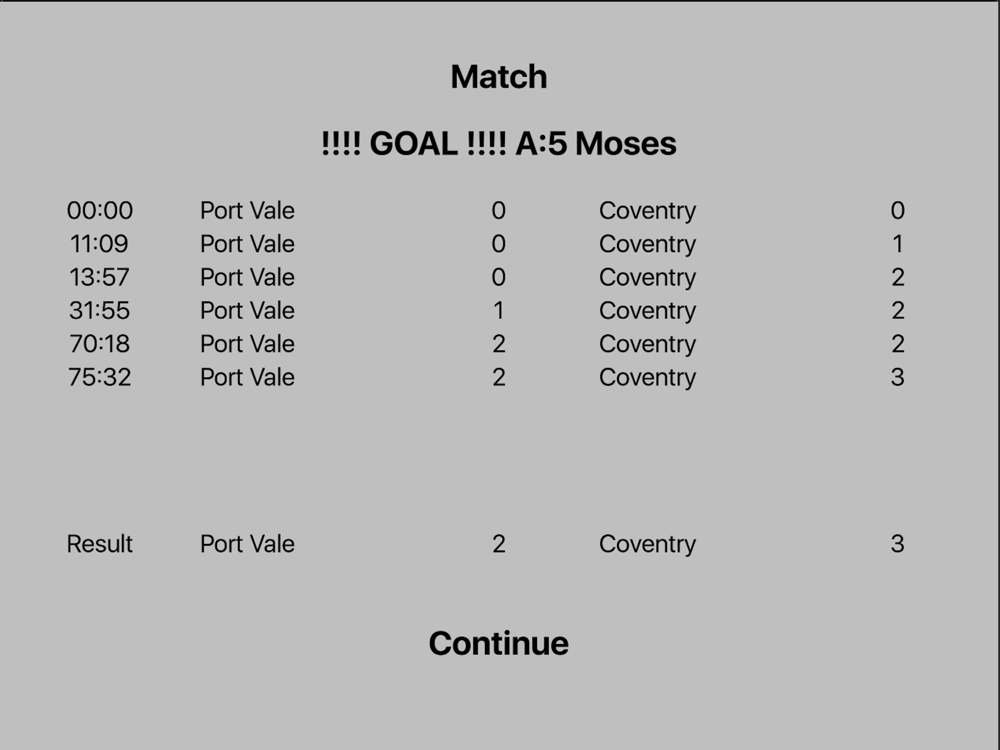Select Coventry's final score of 3 in Result row
The image size is (1000, 750).
(x=897, y=544)
